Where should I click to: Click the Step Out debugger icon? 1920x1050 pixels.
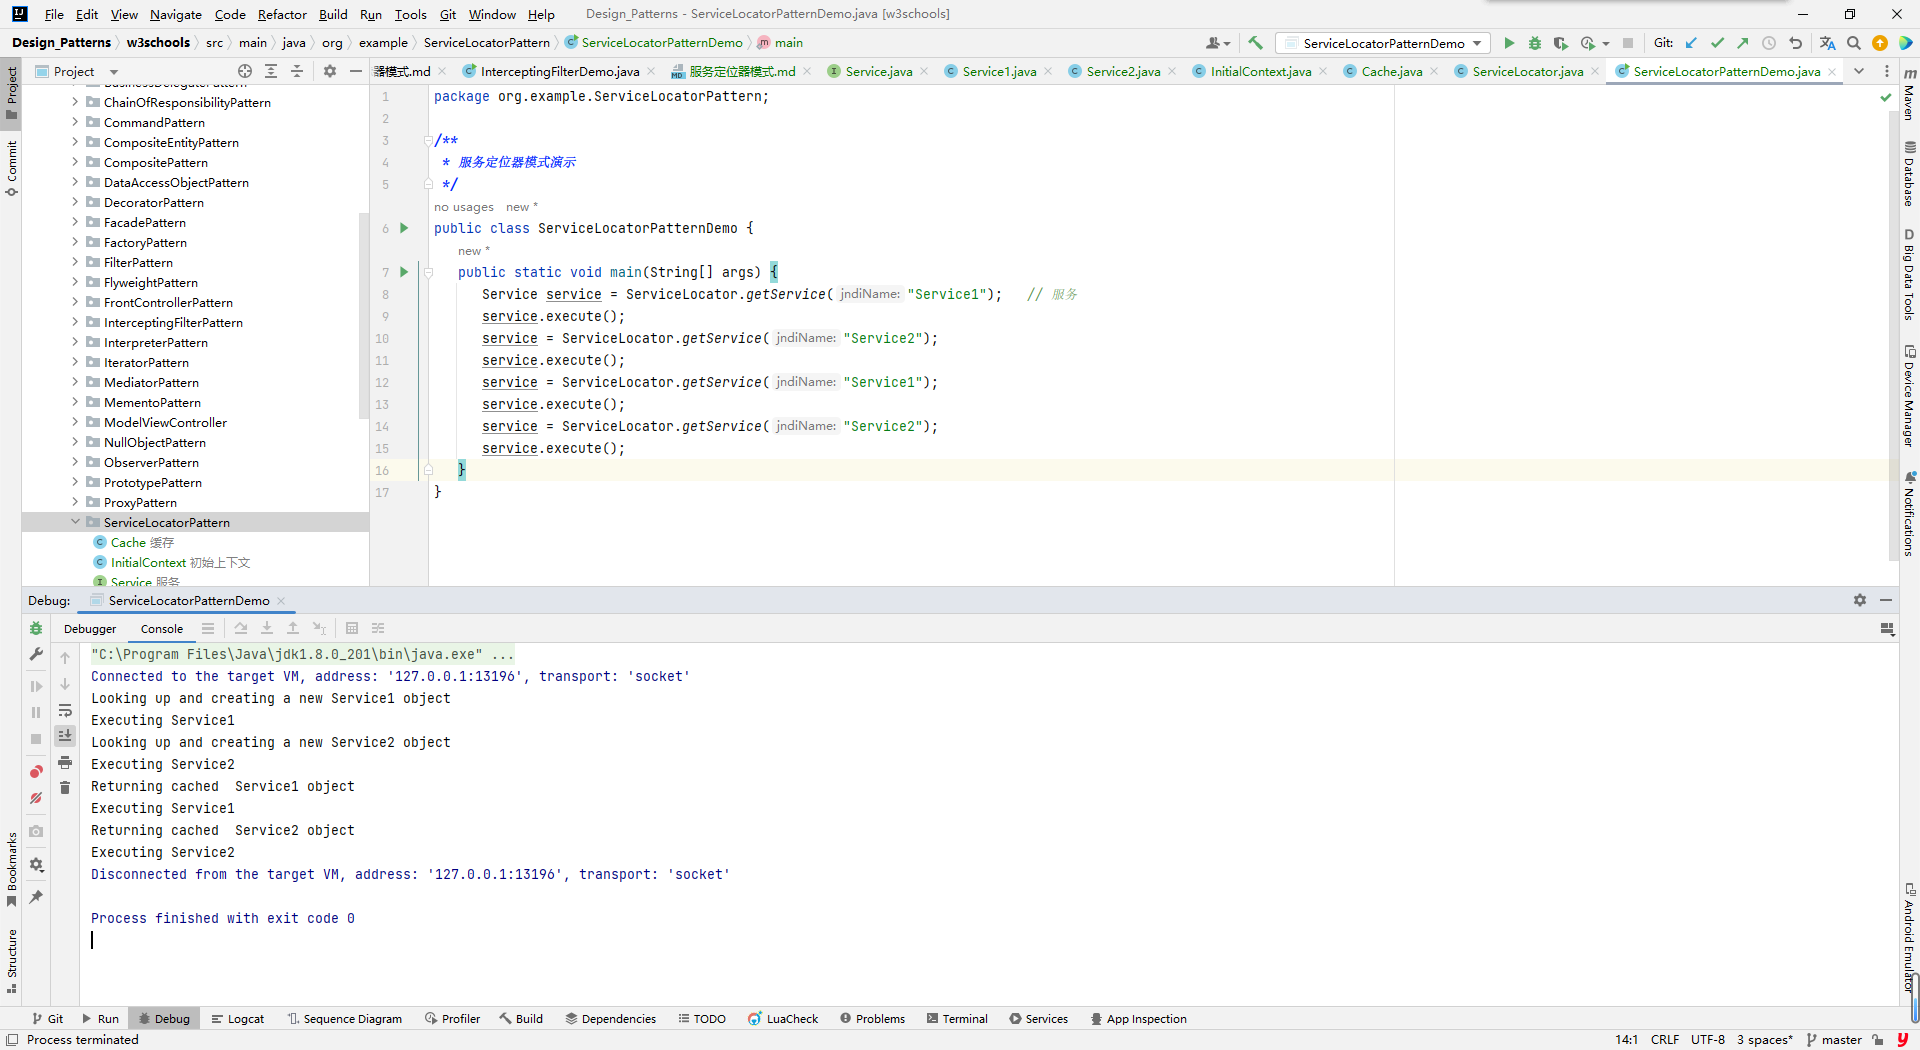(x=293, y=628)
